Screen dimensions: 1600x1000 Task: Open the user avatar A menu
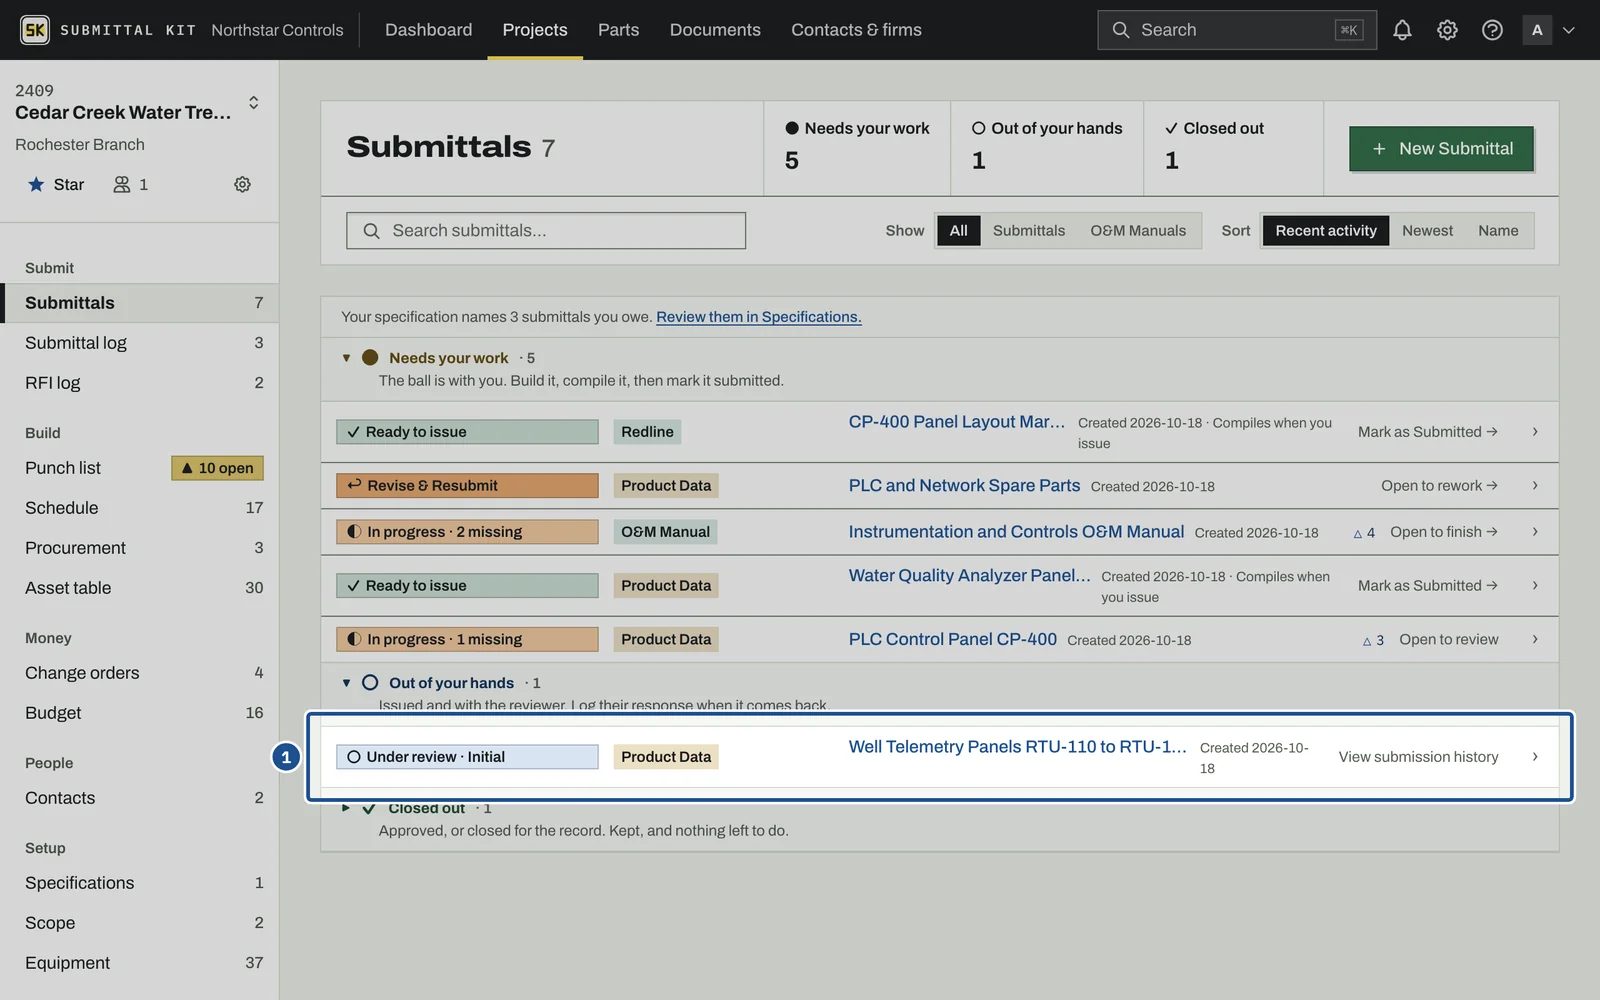tap(1537, 30)
